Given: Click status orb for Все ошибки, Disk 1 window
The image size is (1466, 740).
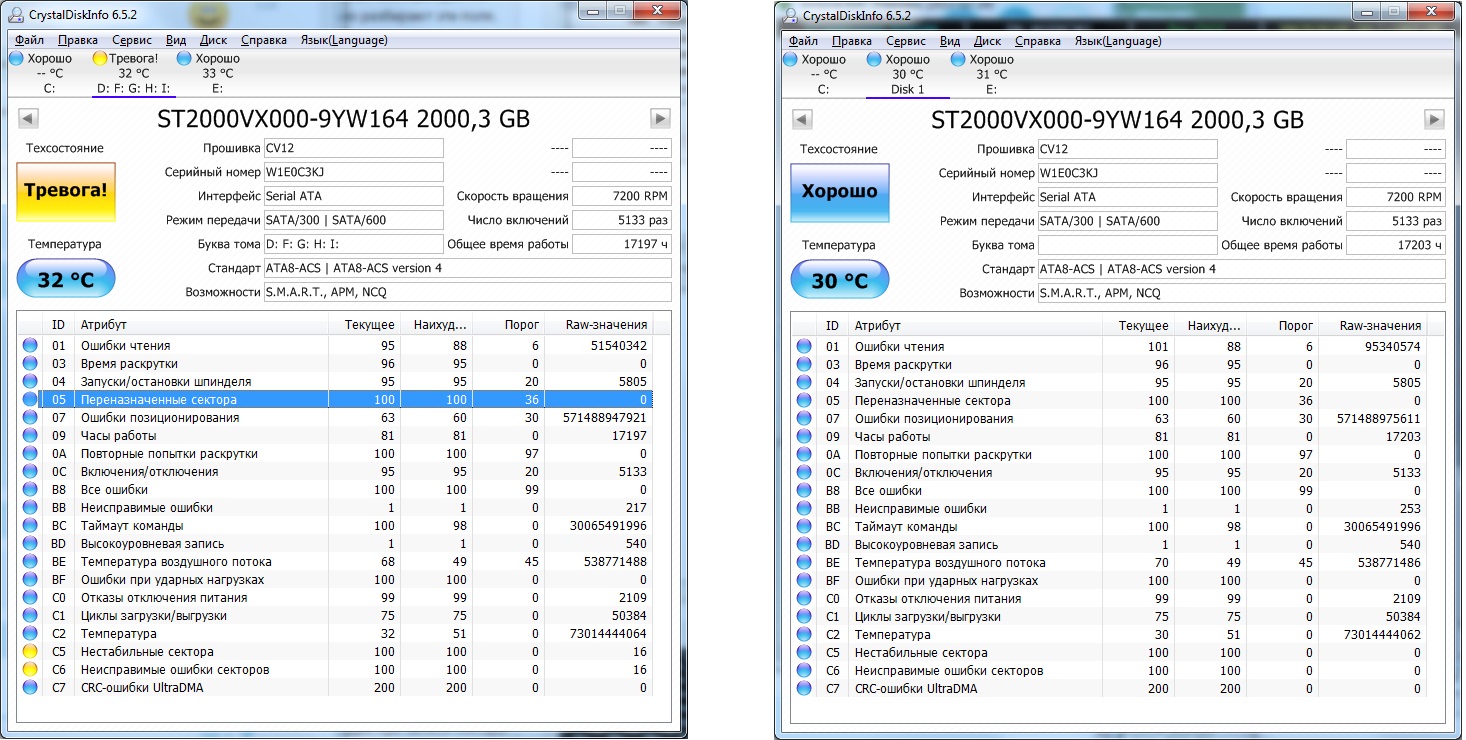Looking at the screenshot, I should pos(804,490).
